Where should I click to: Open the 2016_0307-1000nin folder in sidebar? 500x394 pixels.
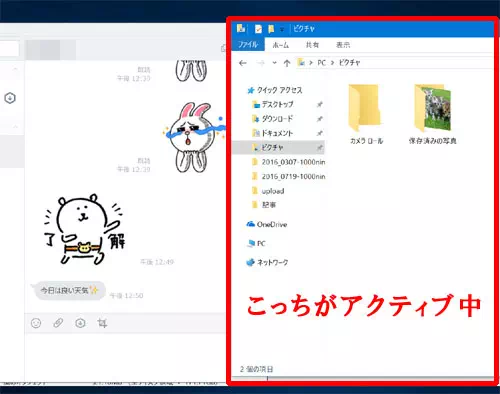click(289, 162)
